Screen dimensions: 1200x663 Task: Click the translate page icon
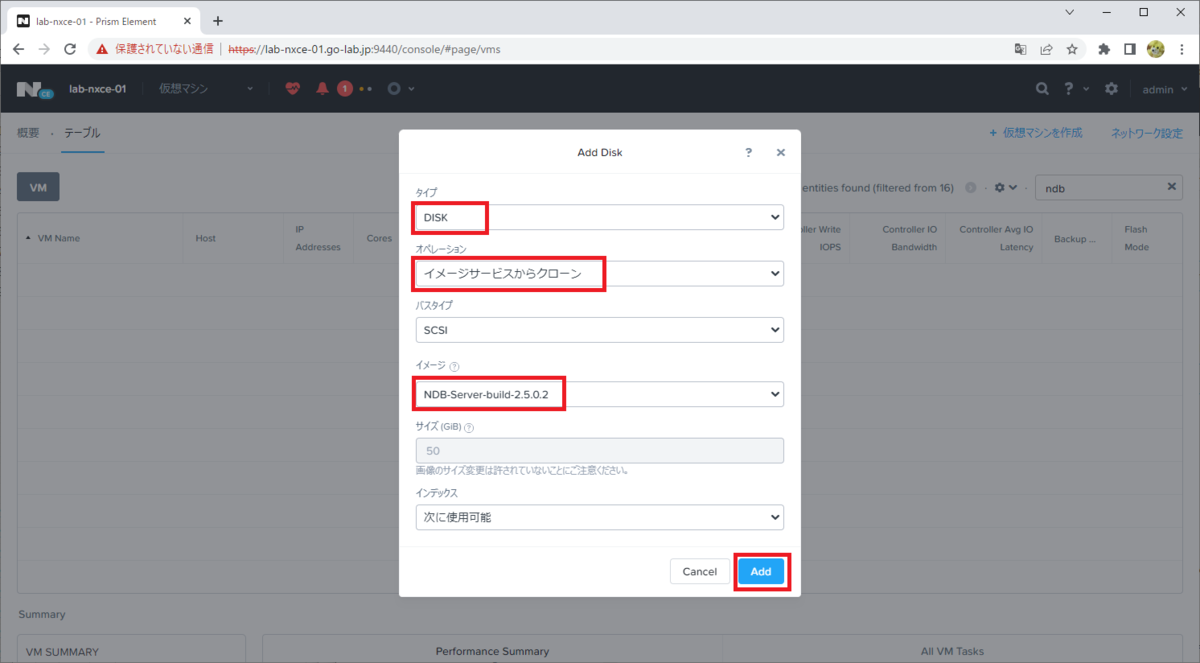pos(1020,48)
